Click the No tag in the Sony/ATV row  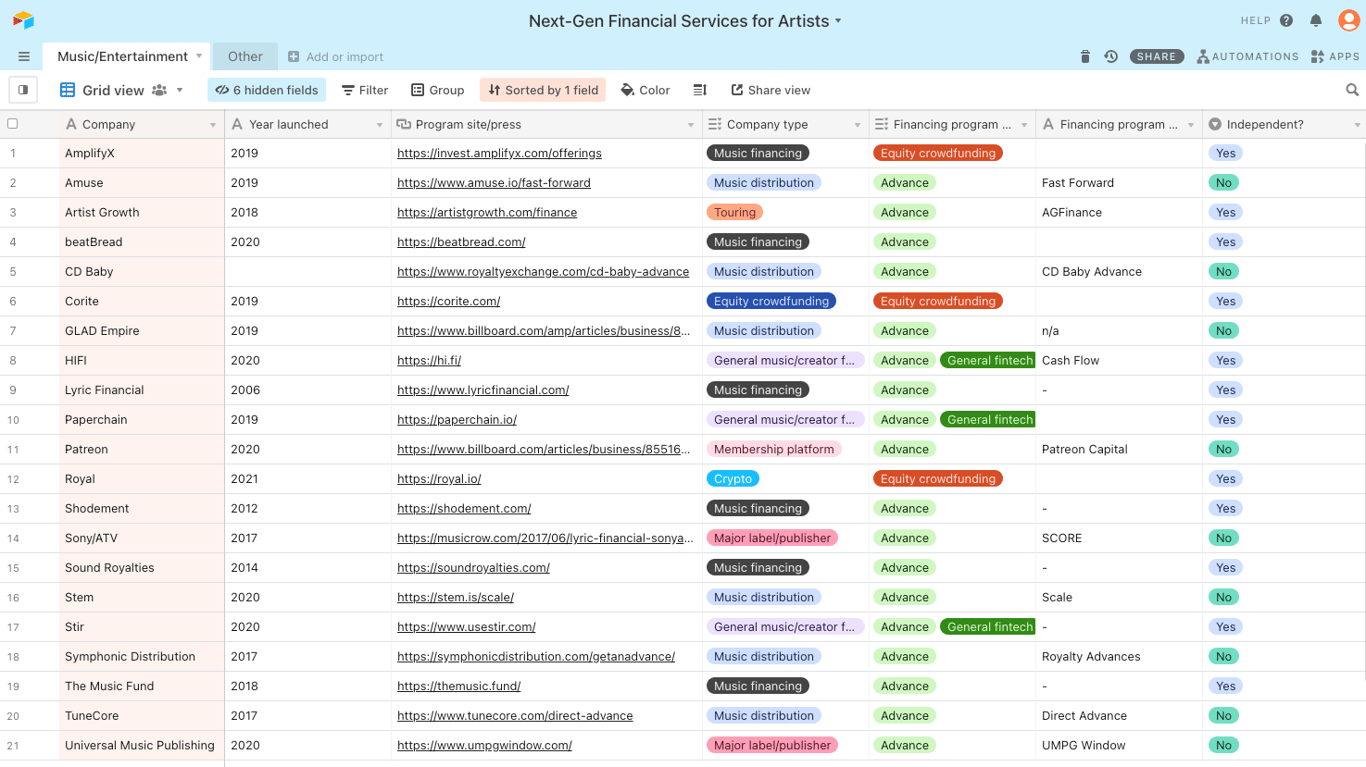click(x=1224, y=538)
